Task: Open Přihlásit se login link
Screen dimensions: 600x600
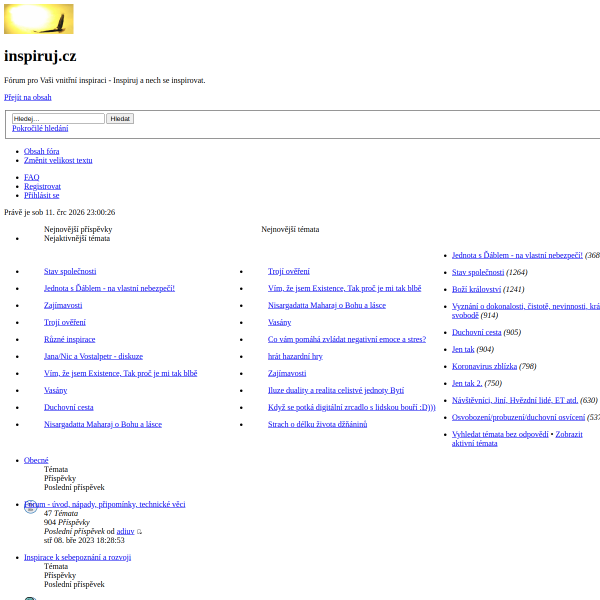Action: (42, 195)
